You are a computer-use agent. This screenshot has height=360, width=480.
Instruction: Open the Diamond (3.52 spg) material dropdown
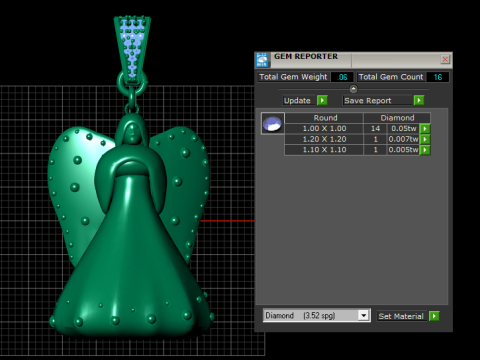pos(364,315)
